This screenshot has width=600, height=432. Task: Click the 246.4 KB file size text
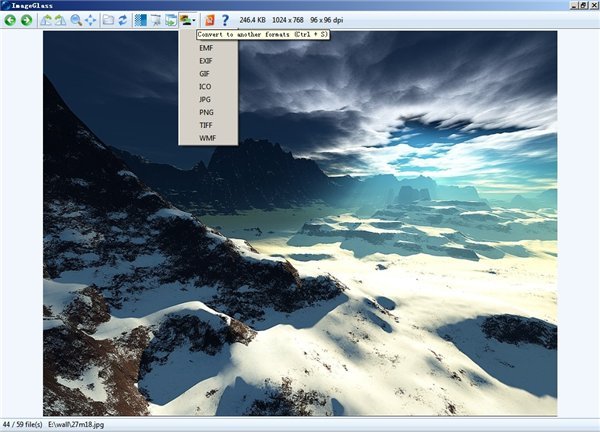pos(252,20)
